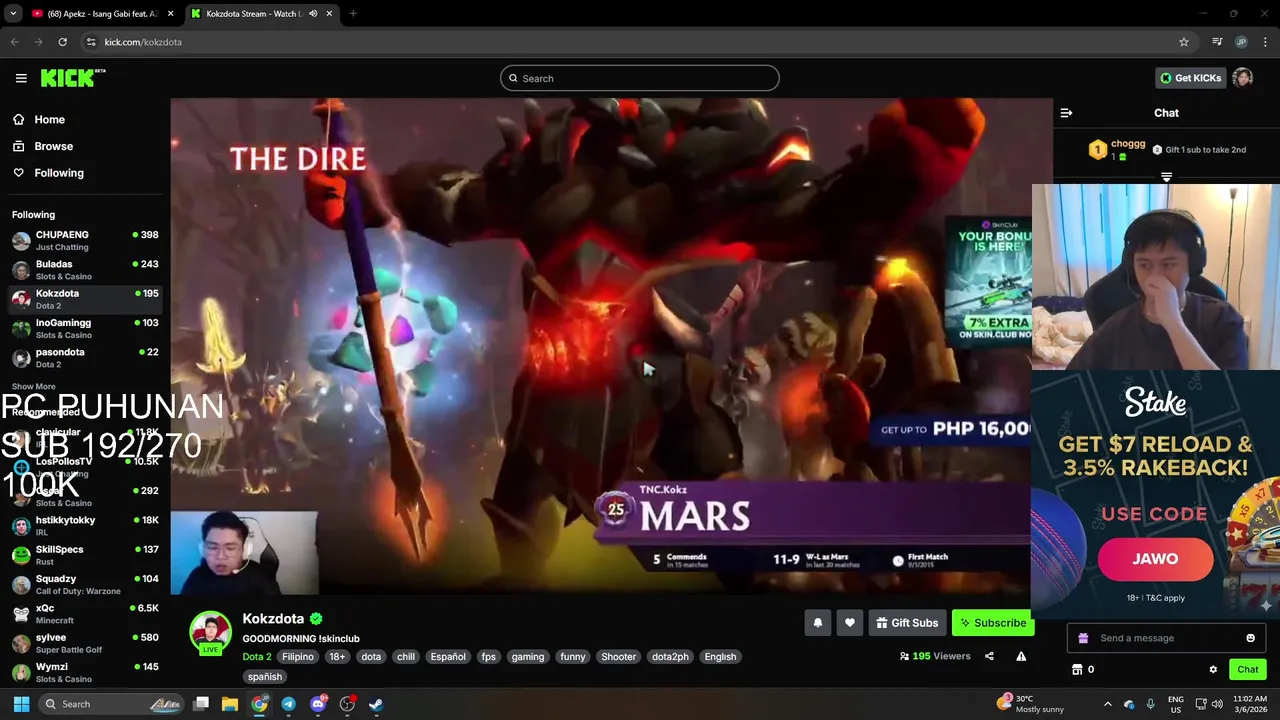Go to the Kick logo homepage
The width and height of the screenshot is (1280, 720).
click(72, 78)
